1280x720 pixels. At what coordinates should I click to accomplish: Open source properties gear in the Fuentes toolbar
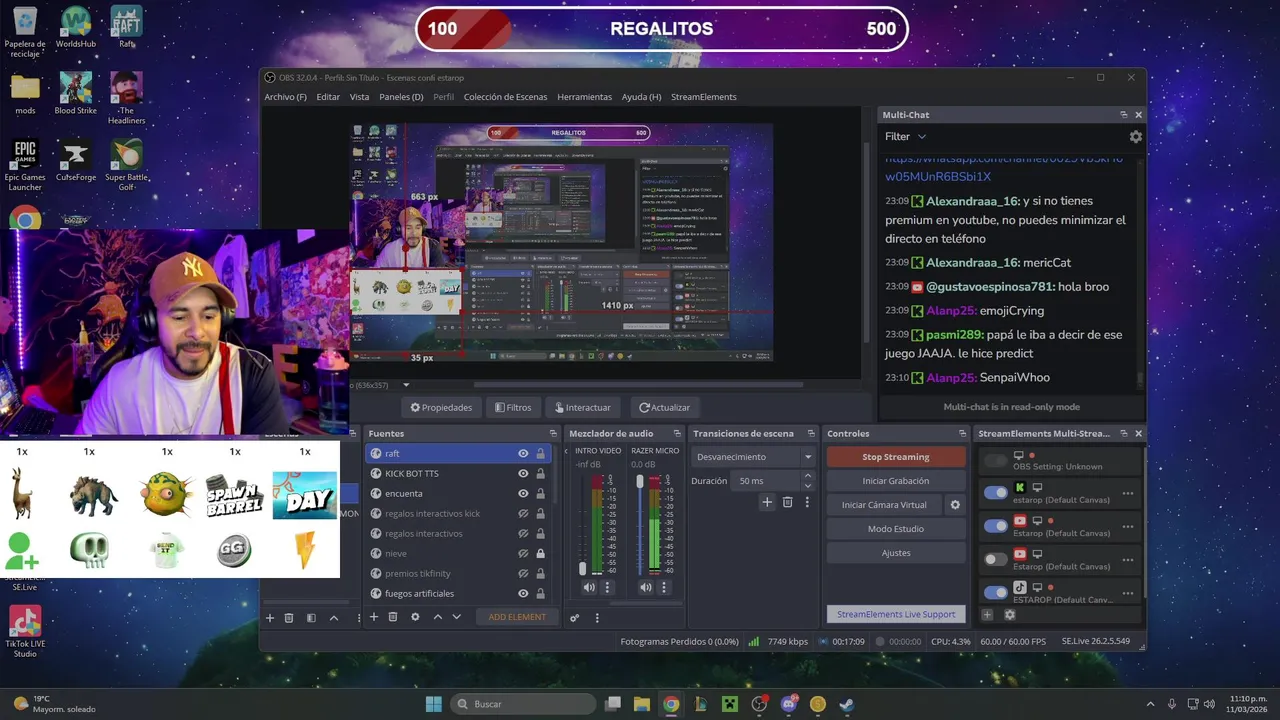click(x=415, y=617)
